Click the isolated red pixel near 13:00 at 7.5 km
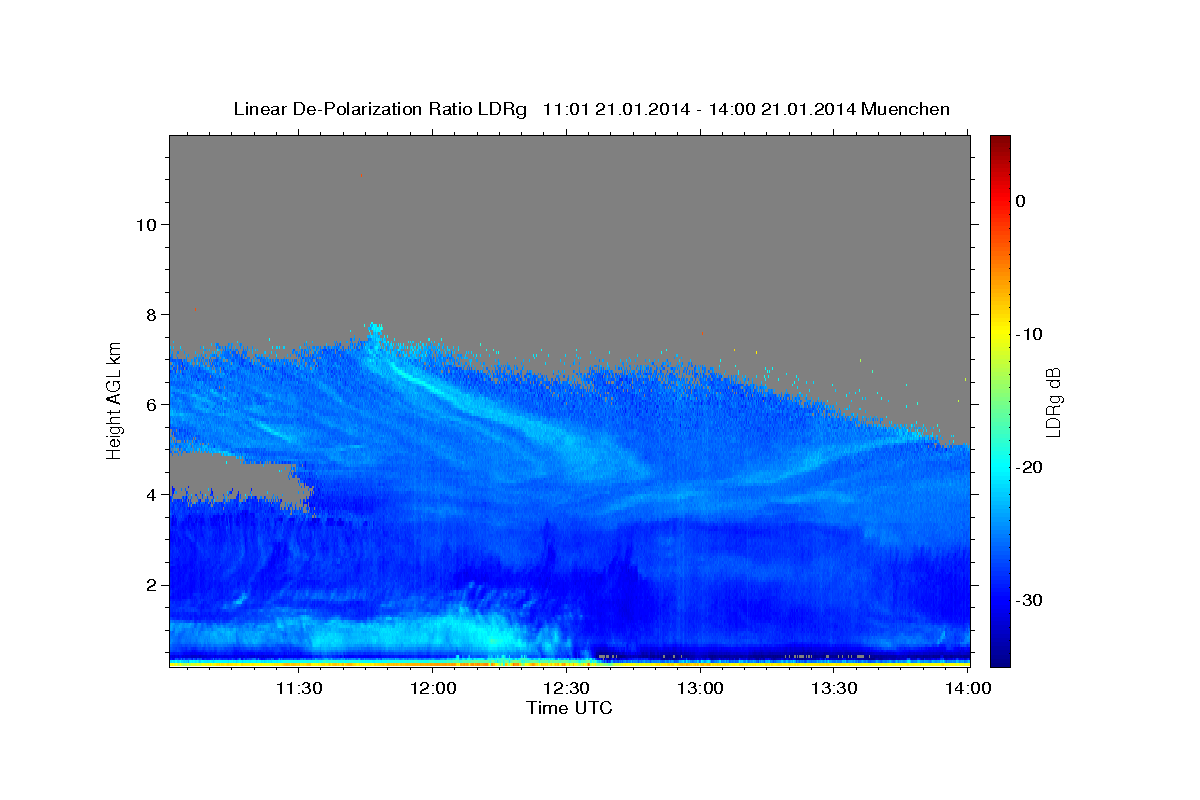This screenshot has width=1200, height=800. pyautogui.click(x=702, y=333)
